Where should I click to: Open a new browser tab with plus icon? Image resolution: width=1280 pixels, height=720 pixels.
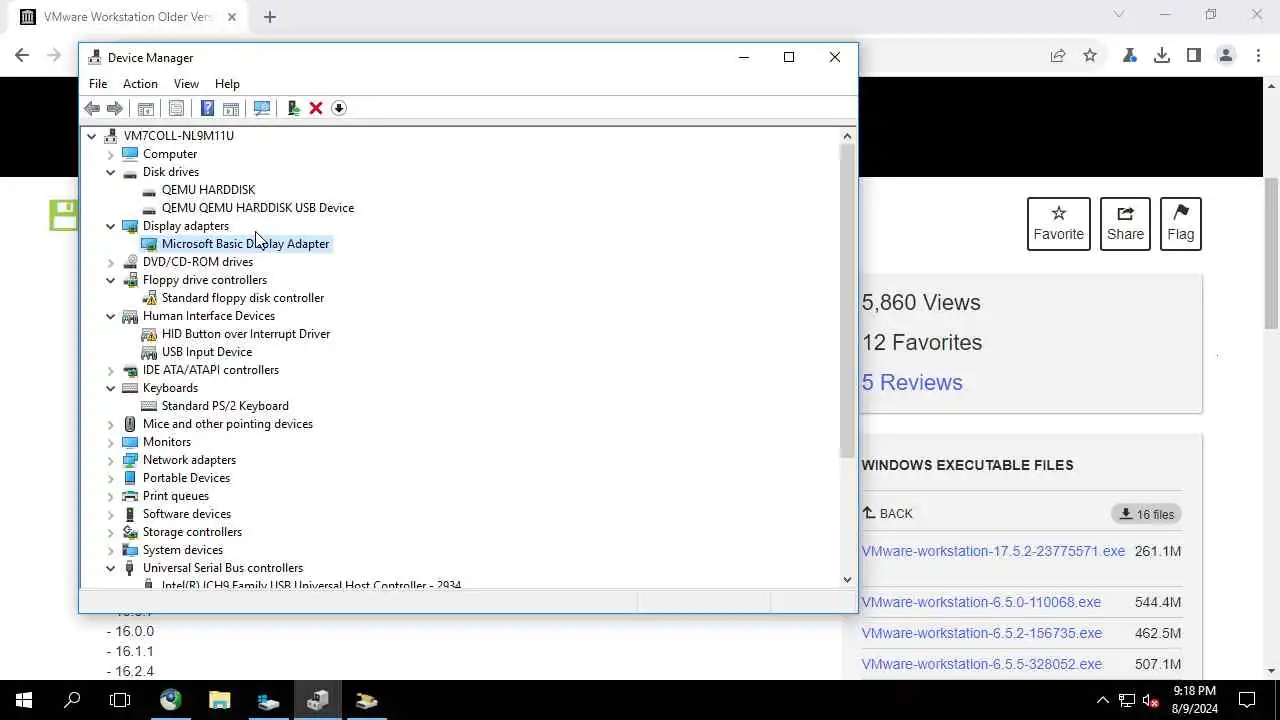[x=269, y=17]
